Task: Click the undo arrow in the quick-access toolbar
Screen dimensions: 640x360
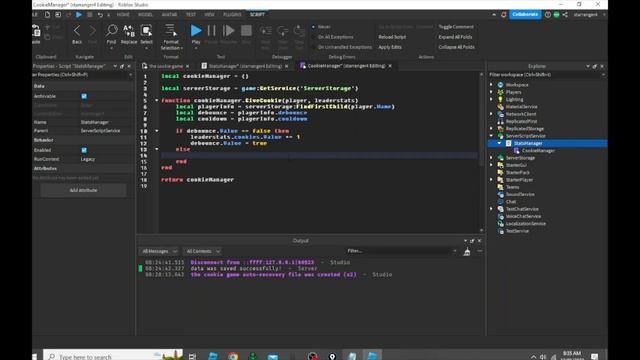Action: 100,15
